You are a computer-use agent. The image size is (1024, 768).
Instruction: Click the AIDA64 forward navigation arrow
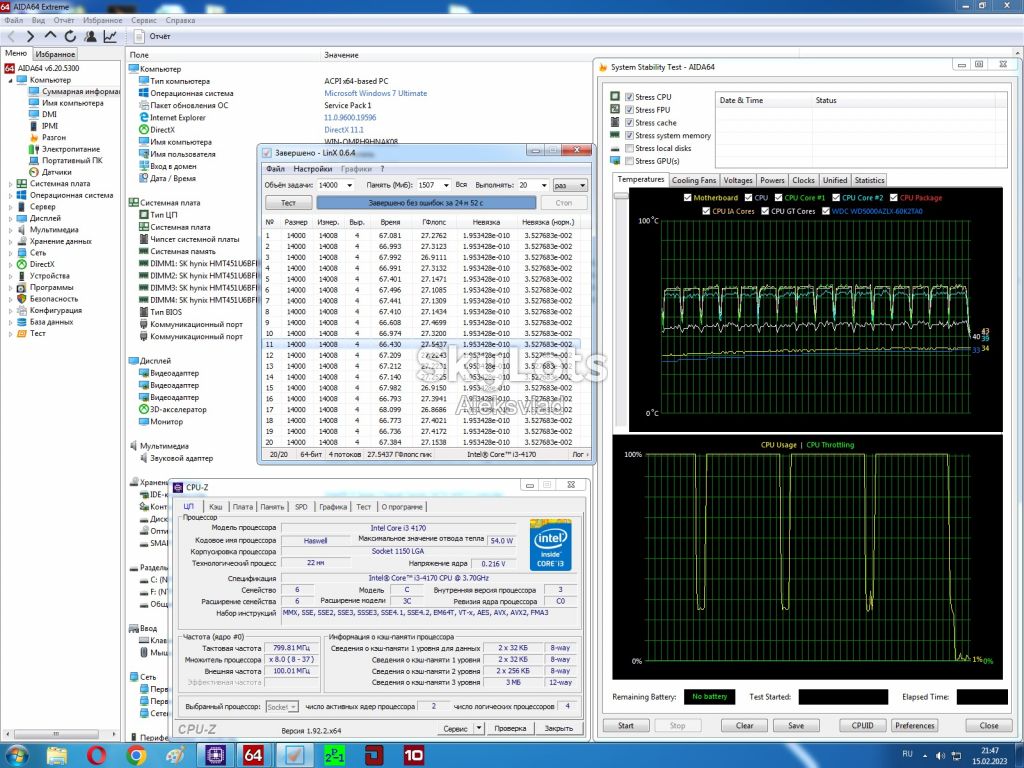30,37
